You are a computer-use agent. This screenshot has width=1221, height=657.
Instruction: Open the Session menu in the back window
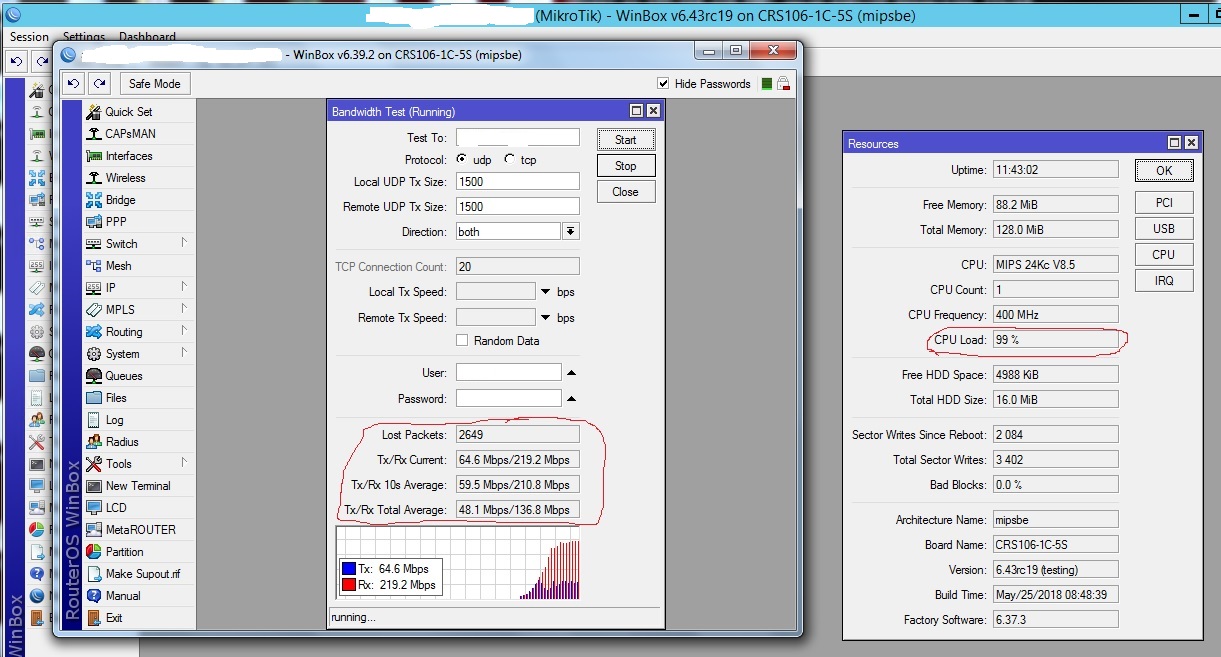click(x=29, y=37)
